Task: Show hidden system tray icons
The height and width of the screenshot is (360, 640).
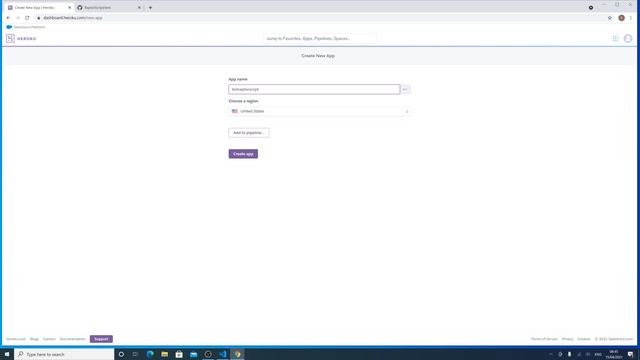Action: tap(551, 354)
